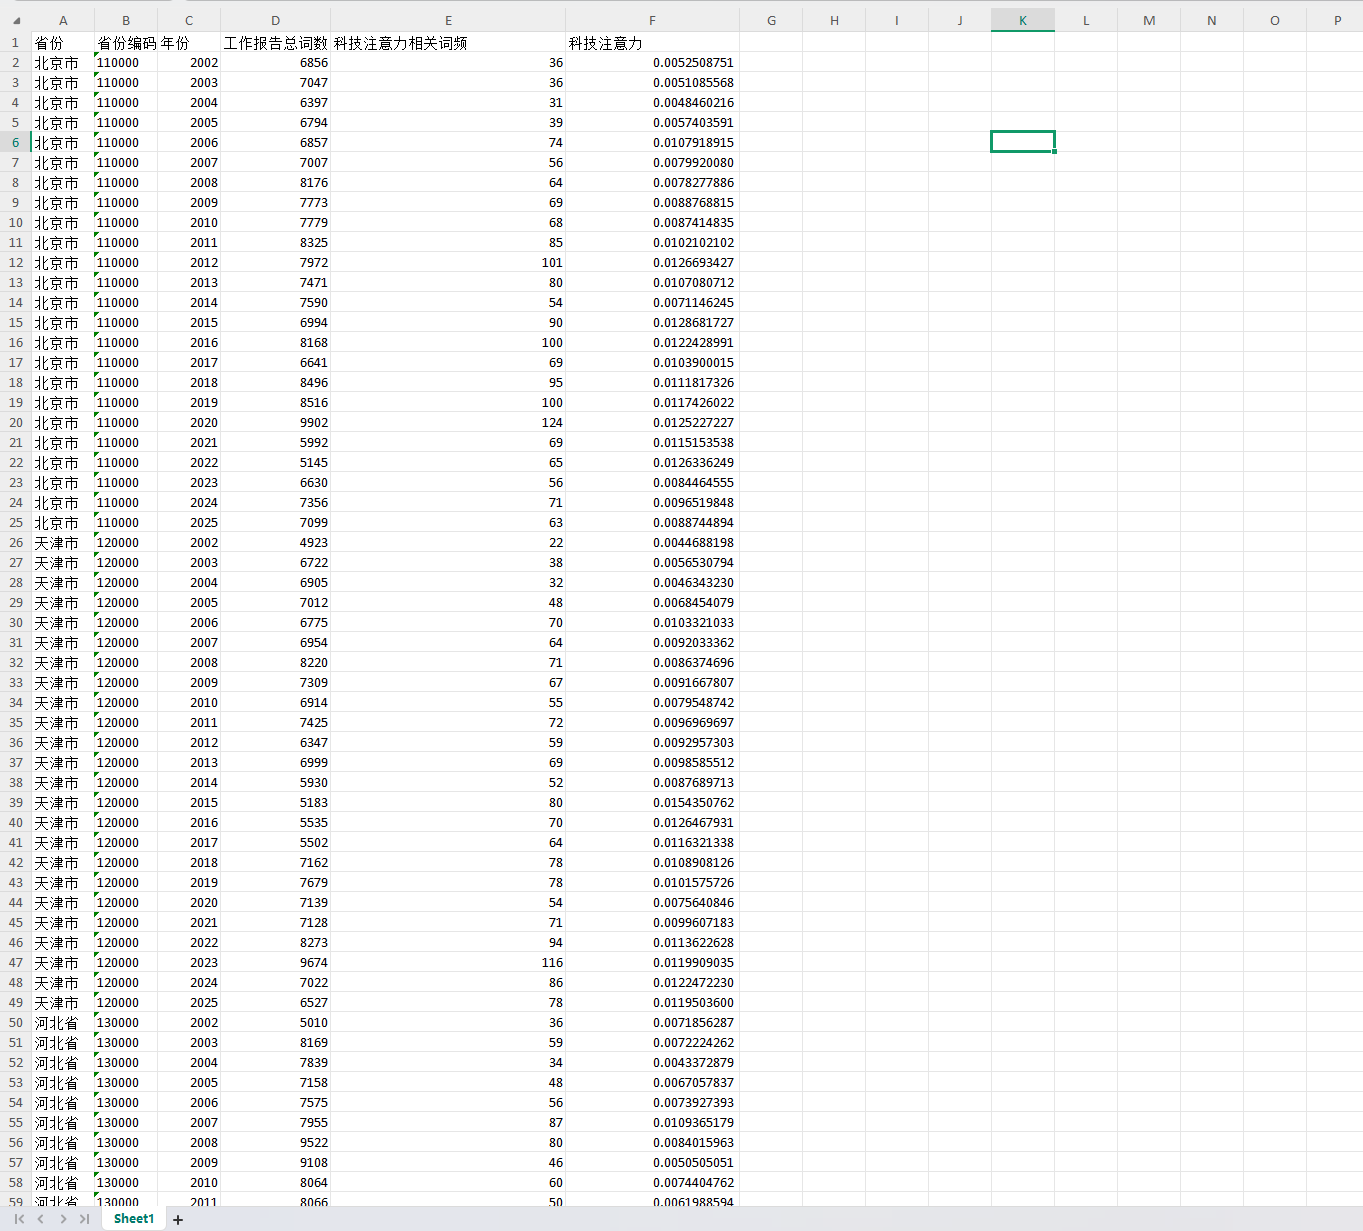Screen dimensions: 1363x1231
Task: Select cell with value 0.0044688198
Action: (x=653, y=543)
